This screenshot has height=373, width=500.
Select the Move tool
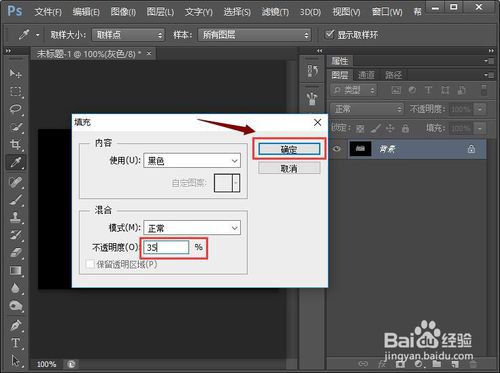point(15,73)
